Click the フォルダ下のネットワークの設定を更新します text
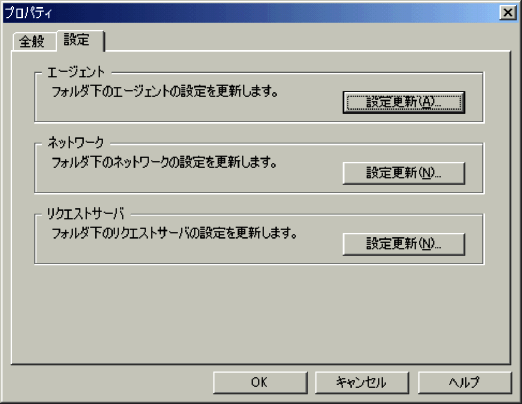 pos(164,162)
